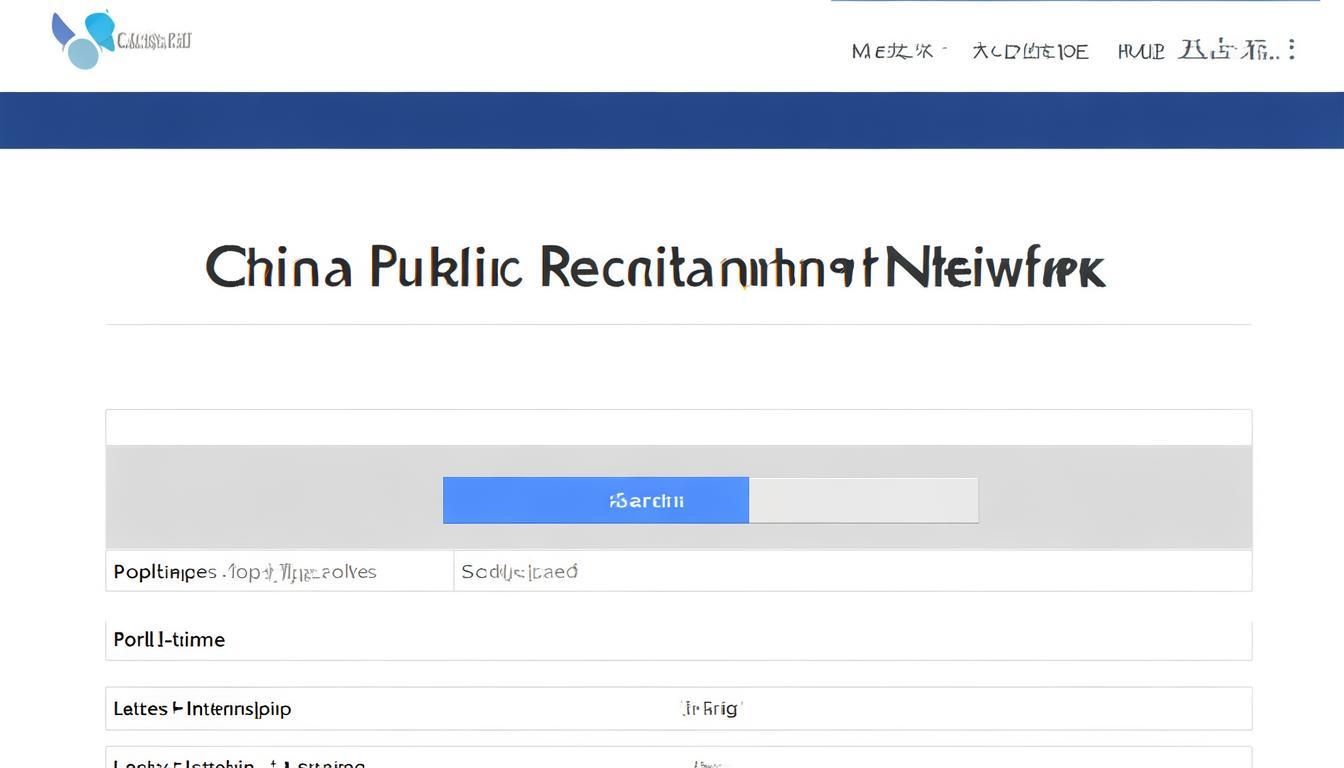Click the China Public Recruitment Network heading
This screenshot has height=768, width=1344.
tap(655, 268)
